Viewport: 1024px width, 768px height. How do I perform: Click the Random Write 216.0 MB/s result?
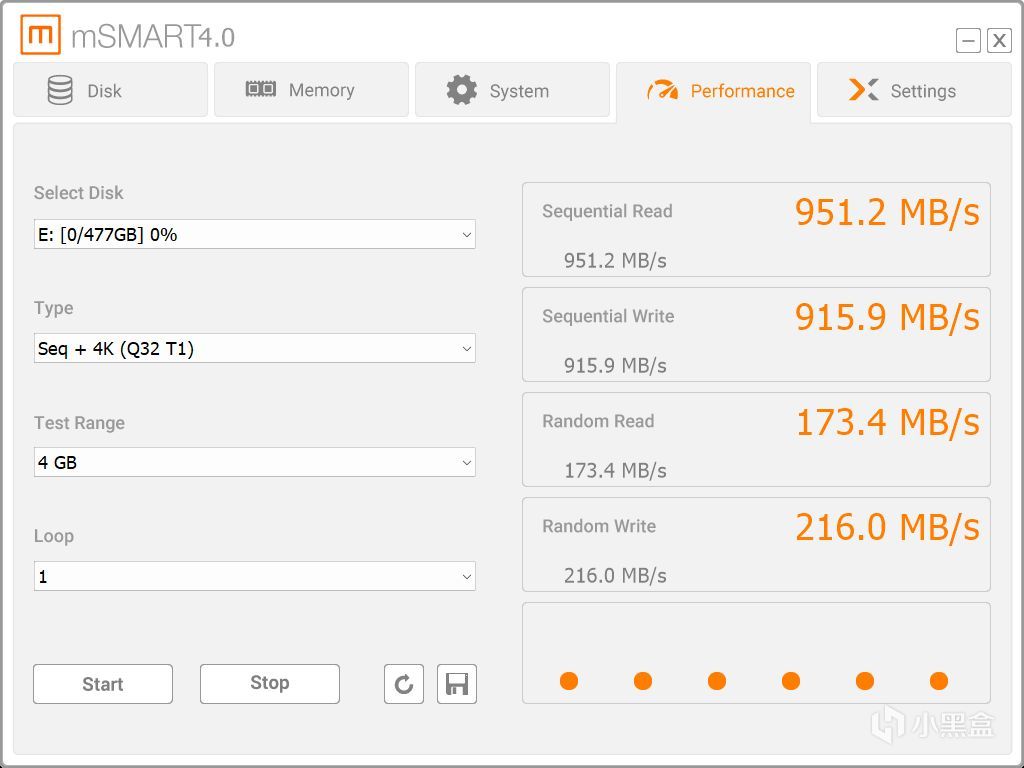tap(887, 527)
